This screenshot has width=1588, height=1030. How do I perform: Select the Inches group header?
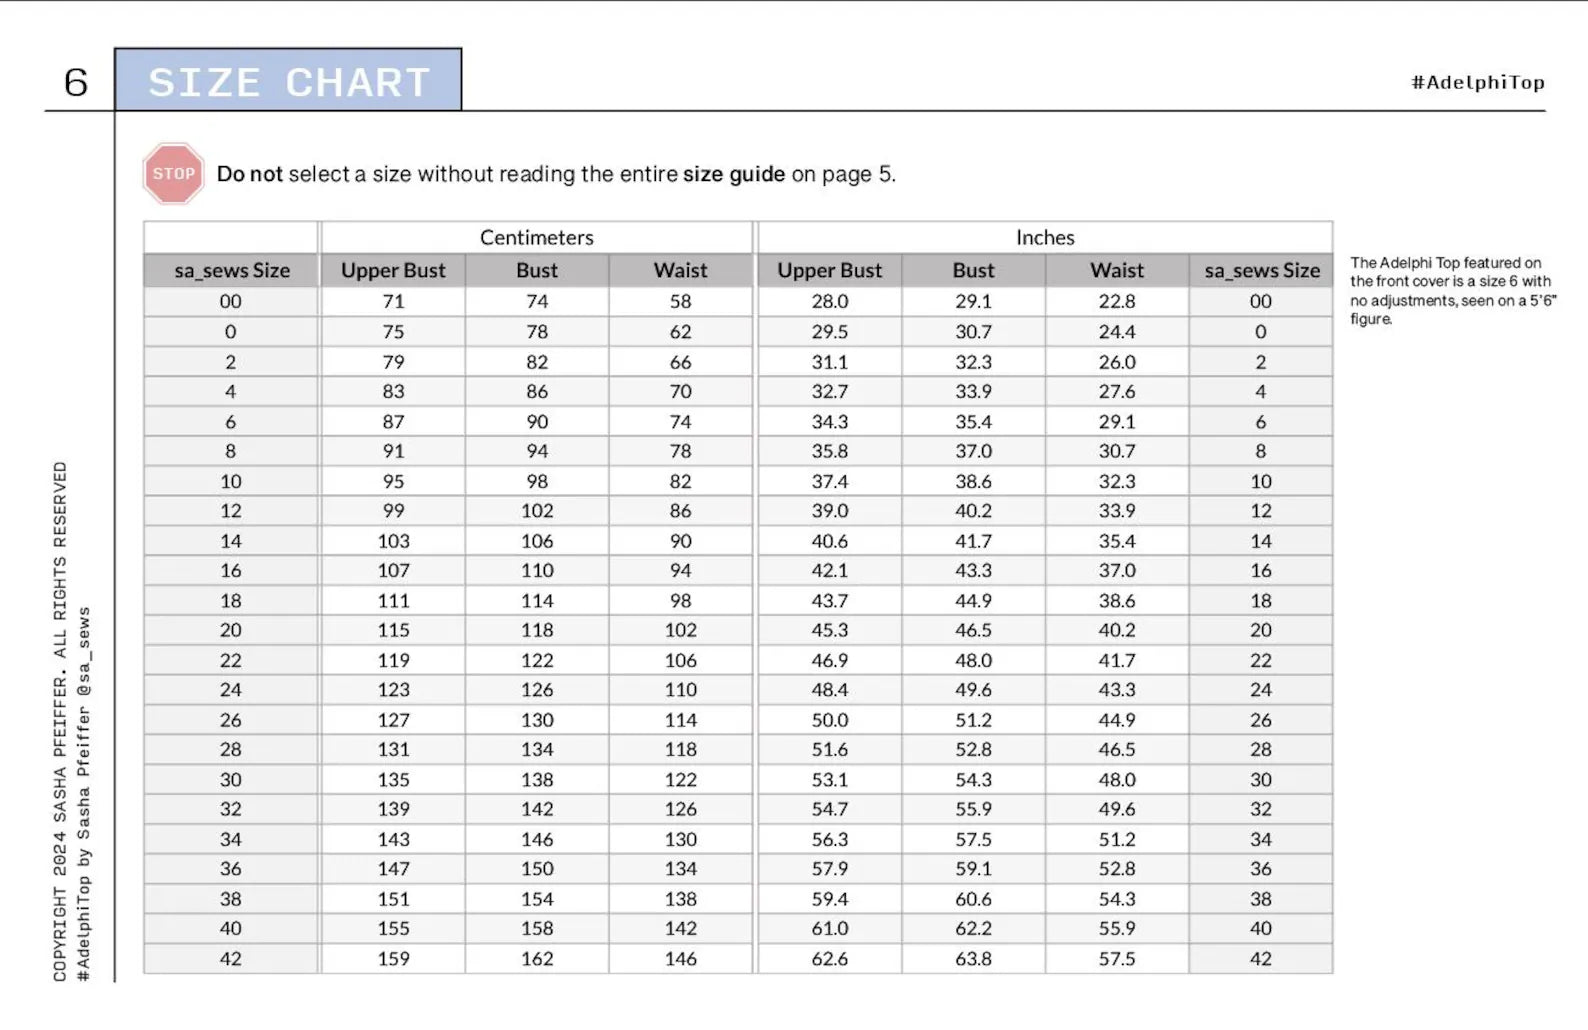click(1045, 238)
